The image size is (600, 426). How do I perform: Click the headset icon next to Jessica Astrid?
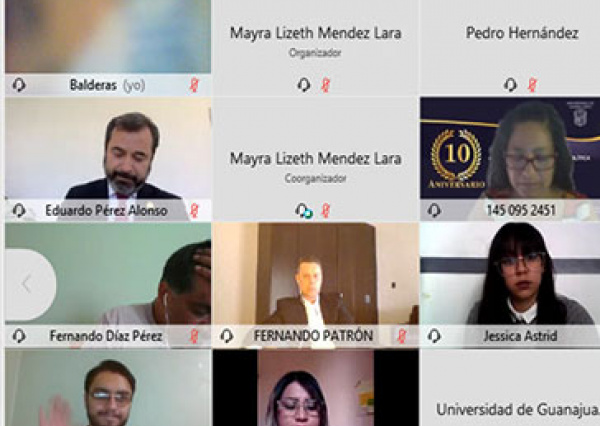click(434, 336)
